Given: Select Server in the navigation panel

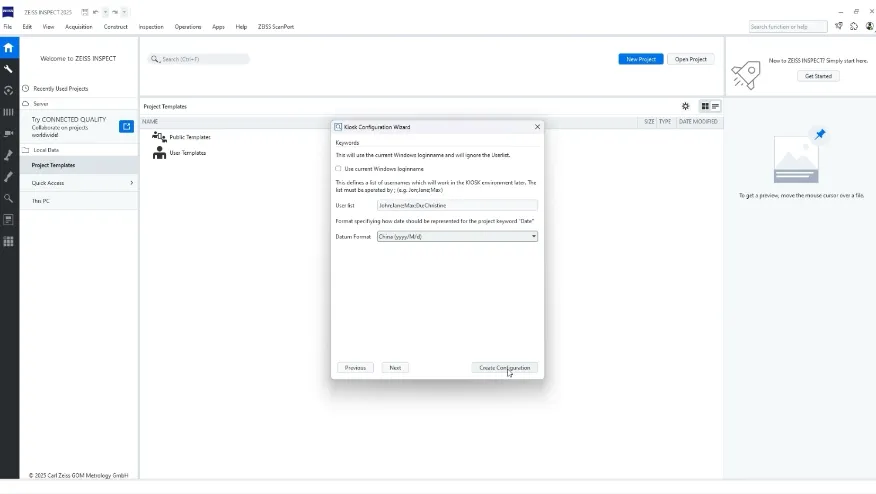Looking at the screenshot, I should pyautogui.click(x=41, y=104).
